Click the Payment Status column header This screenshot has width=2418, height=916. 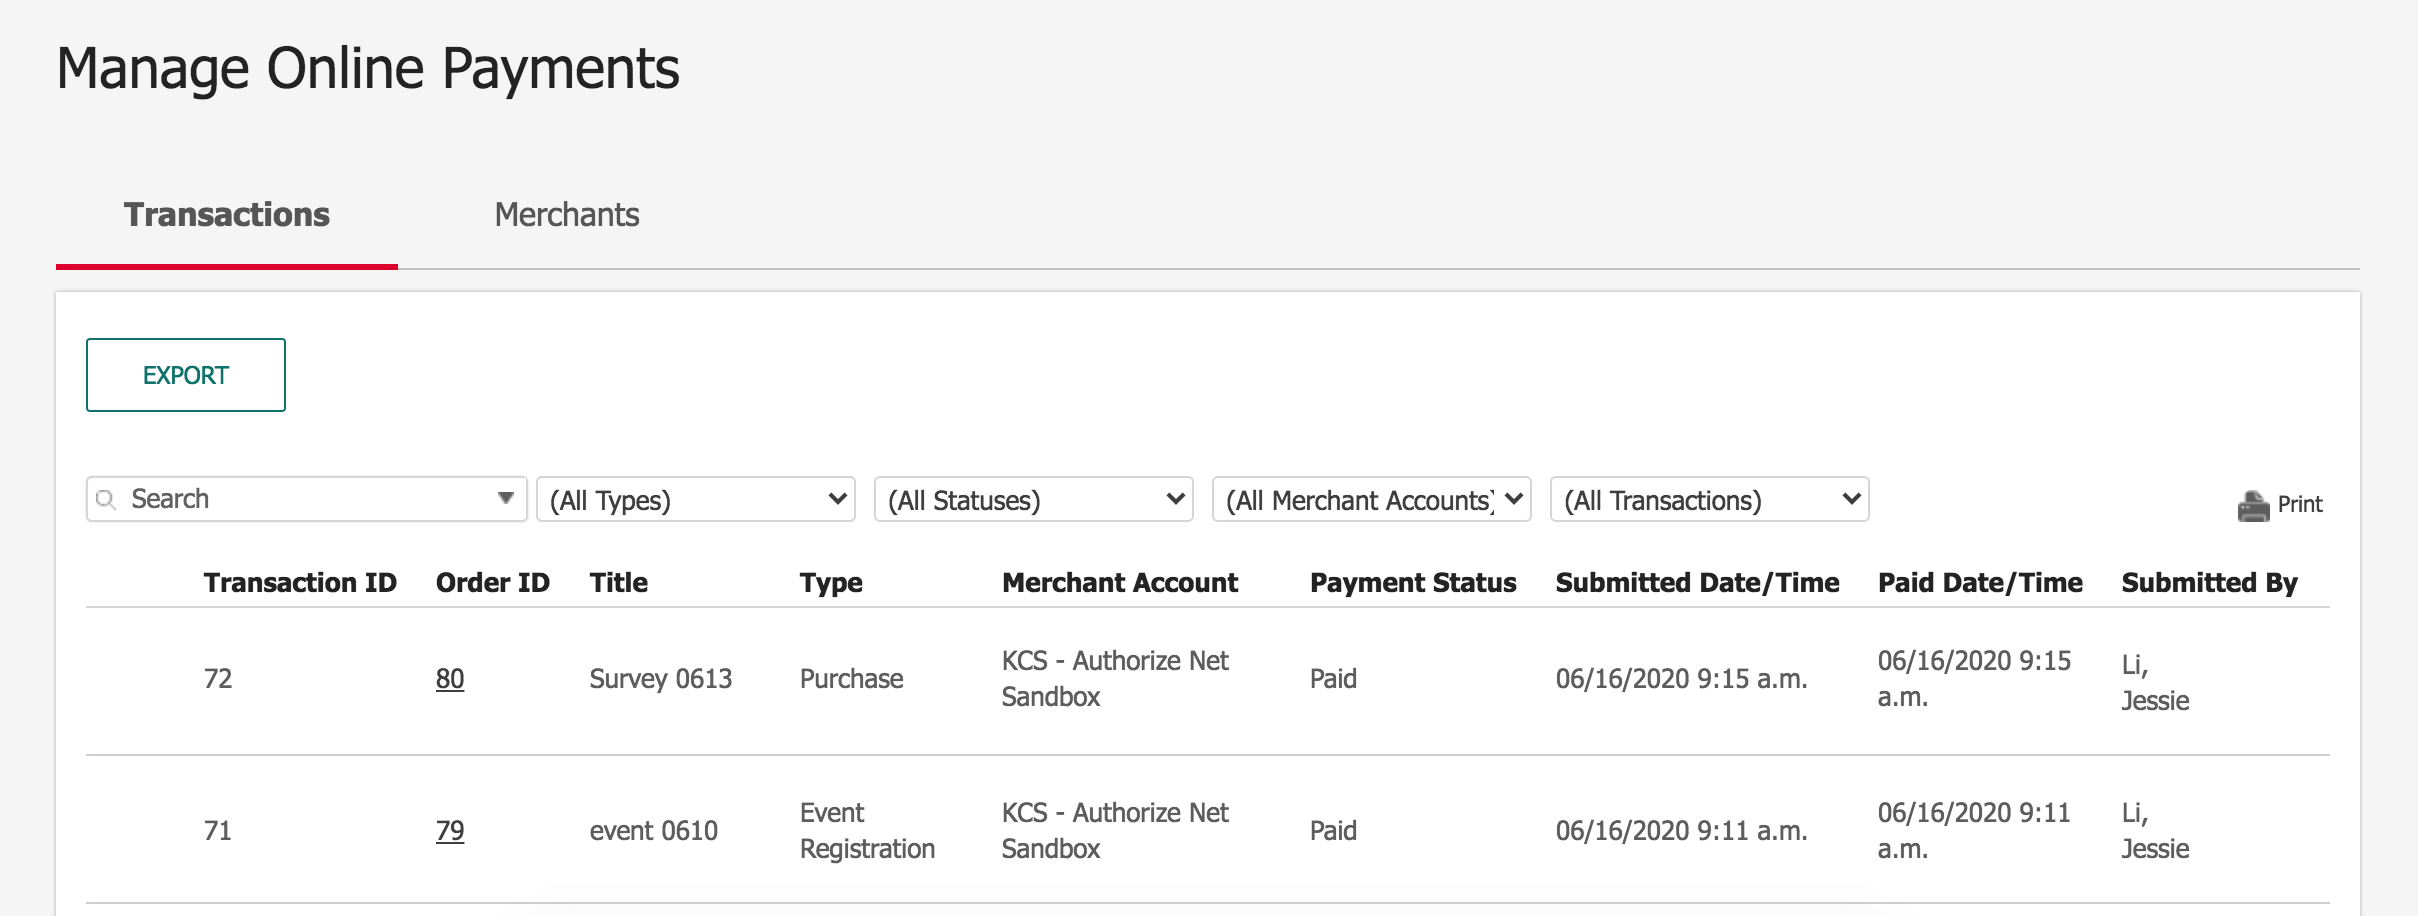pos(1413,582)
